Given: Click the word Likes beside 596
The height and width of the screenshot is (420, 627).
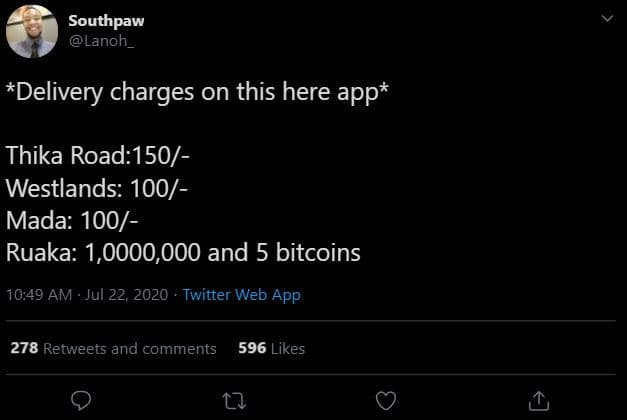Looking at the screenshot, I should (287, 348).
